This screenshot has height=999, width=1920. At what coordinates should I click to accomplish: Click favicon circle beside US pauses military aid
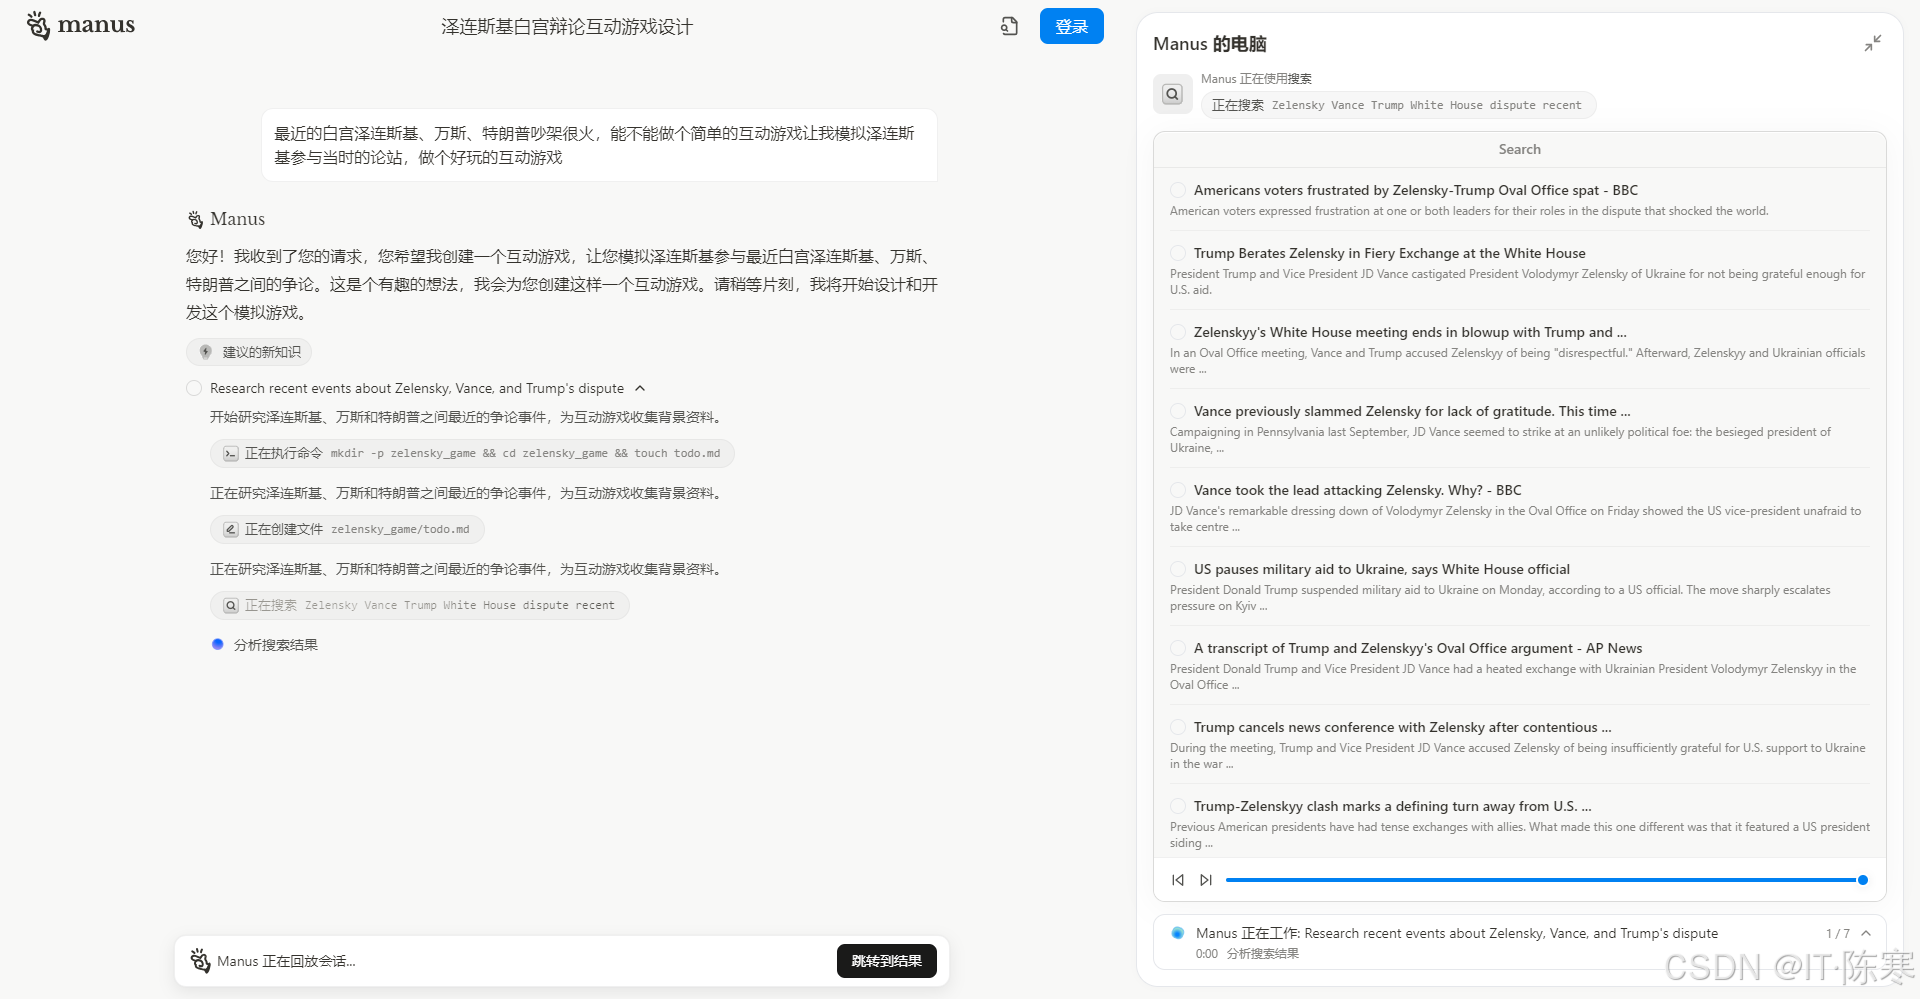point(1178,569)
